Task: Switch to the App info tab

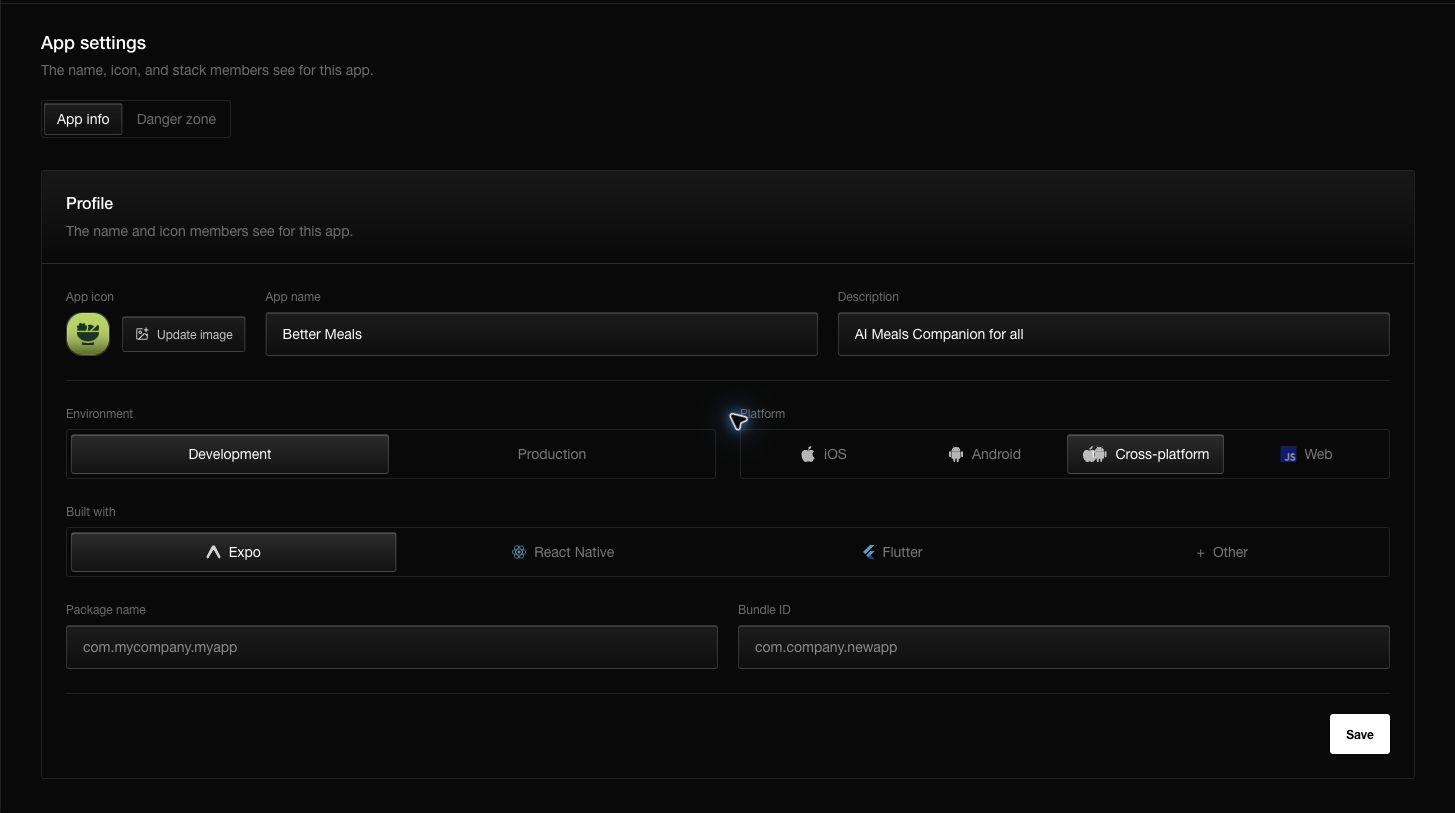Action: point(83,119)
